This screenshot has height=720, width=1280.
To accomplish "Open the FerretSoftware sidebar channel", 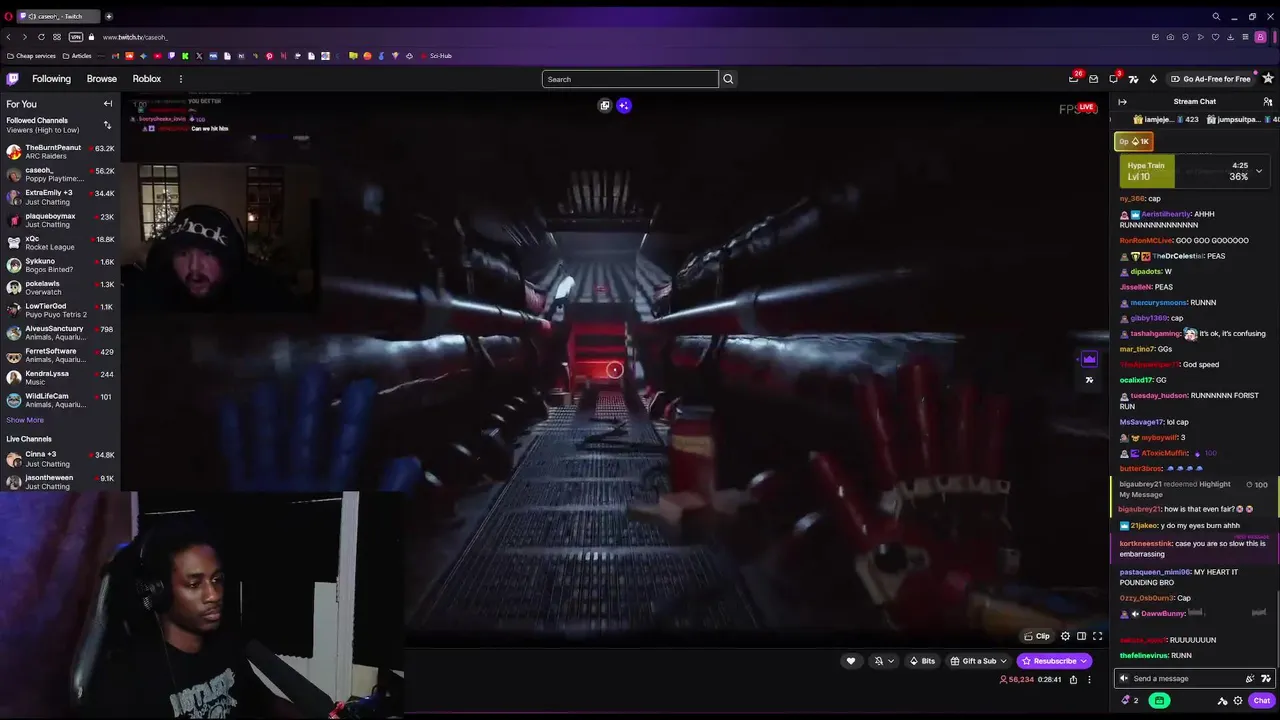I will 60,355.
